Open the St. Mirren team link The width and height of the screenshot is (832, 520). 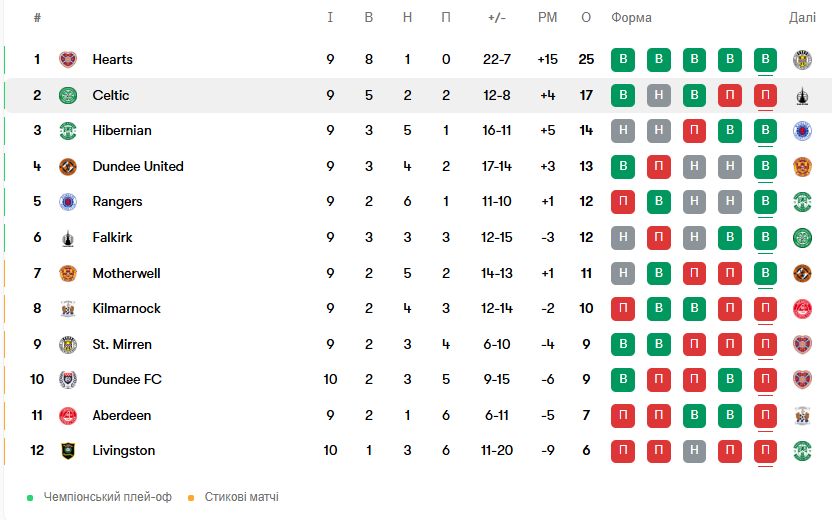point(122,344)
